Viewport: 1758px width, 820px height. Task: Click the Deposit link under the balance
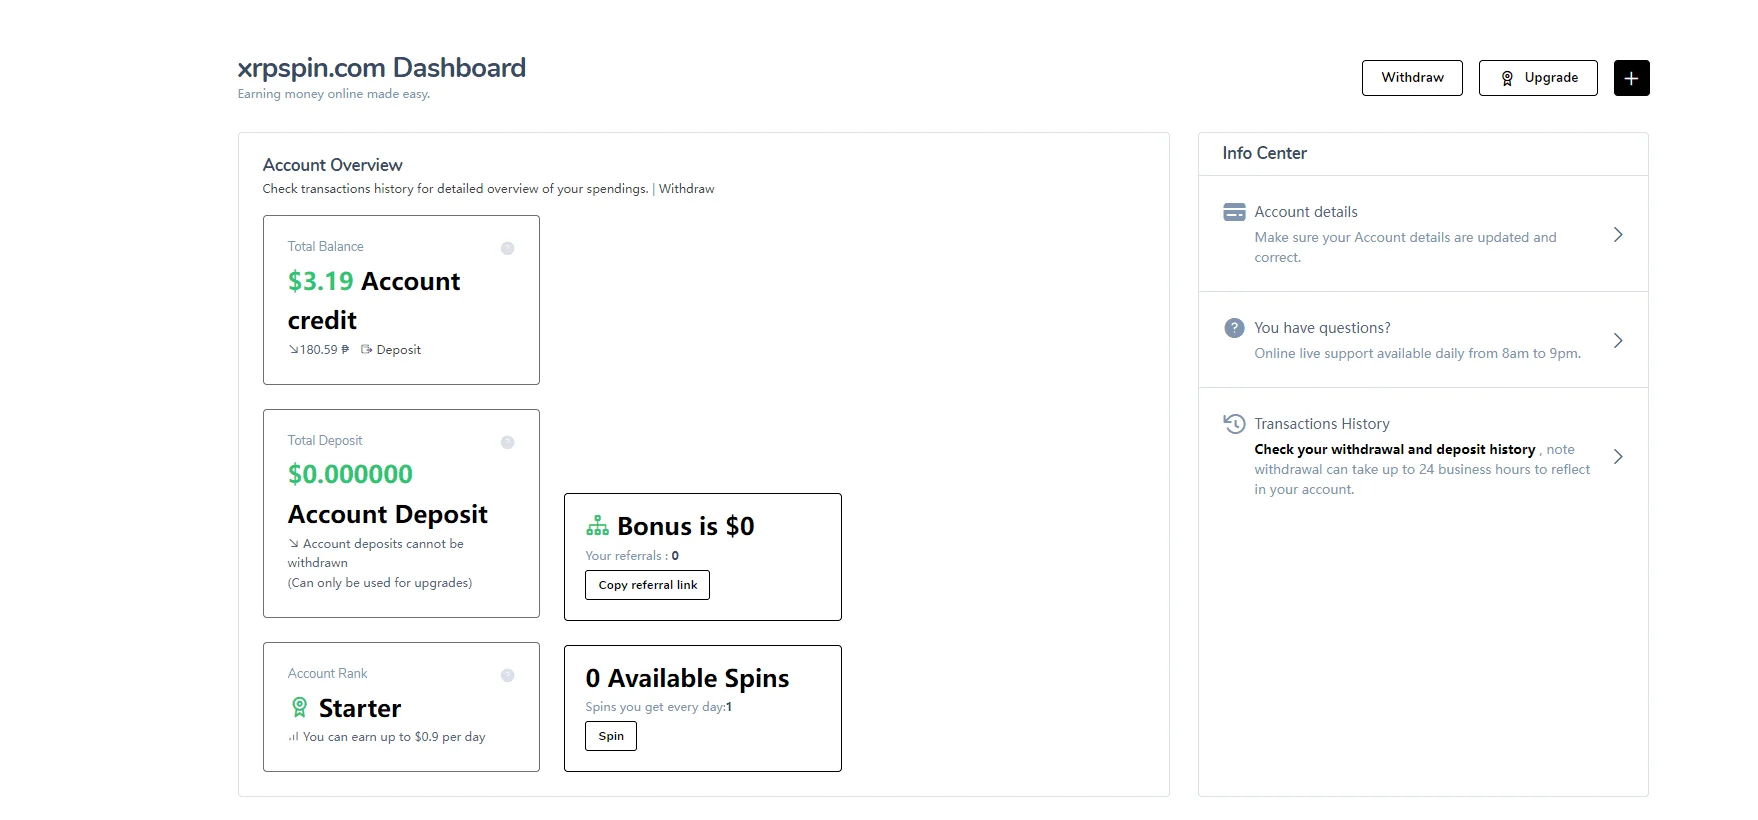point(398,350)
